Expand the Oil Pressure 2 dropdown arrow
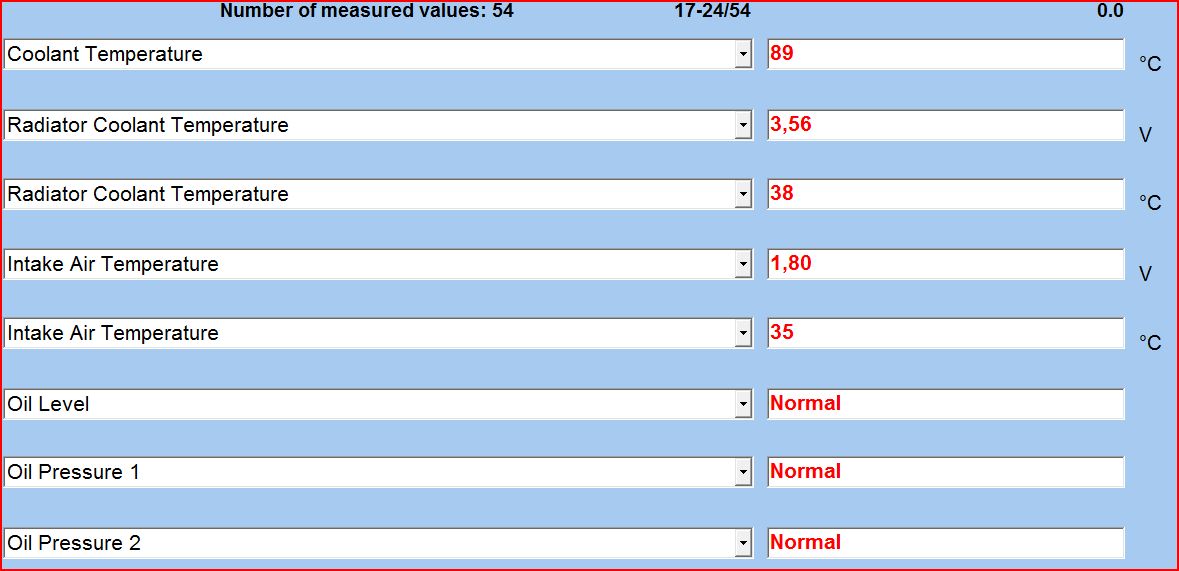 [x=743, y=543]
